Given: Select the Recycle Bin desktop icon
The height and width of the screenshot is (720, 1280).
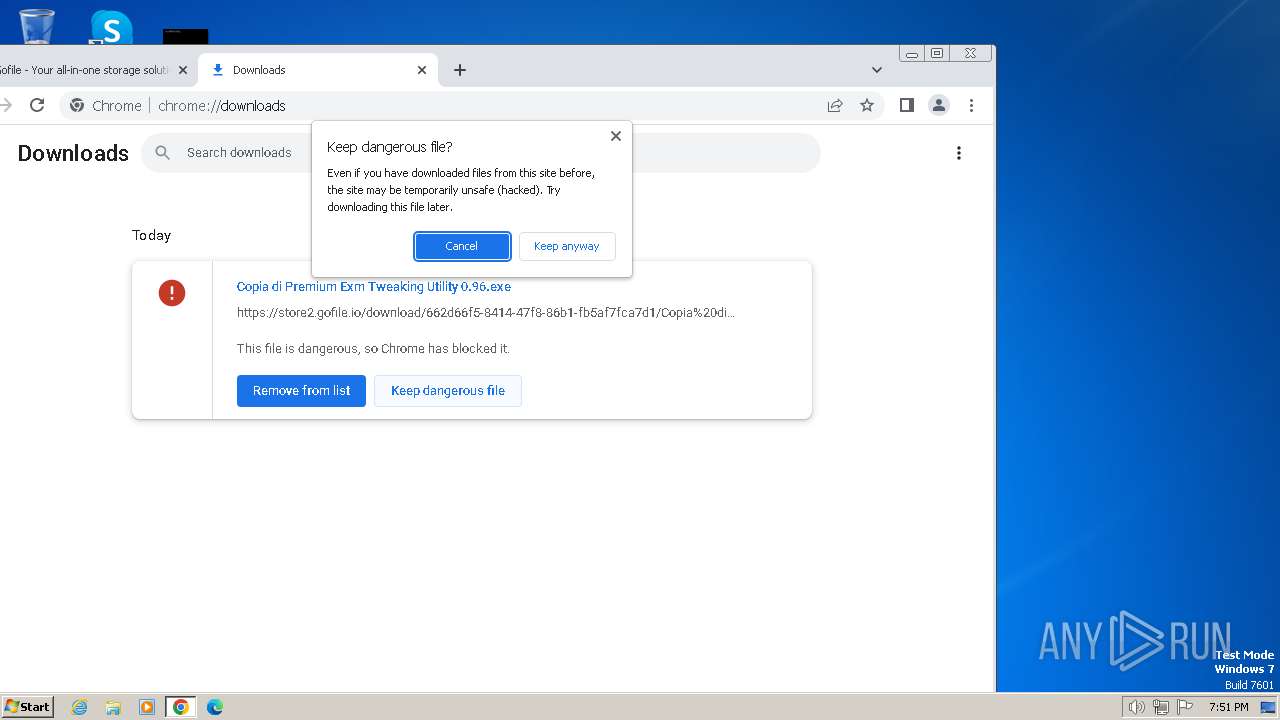Looking at the screenshot, I should [x=36, y=25].
